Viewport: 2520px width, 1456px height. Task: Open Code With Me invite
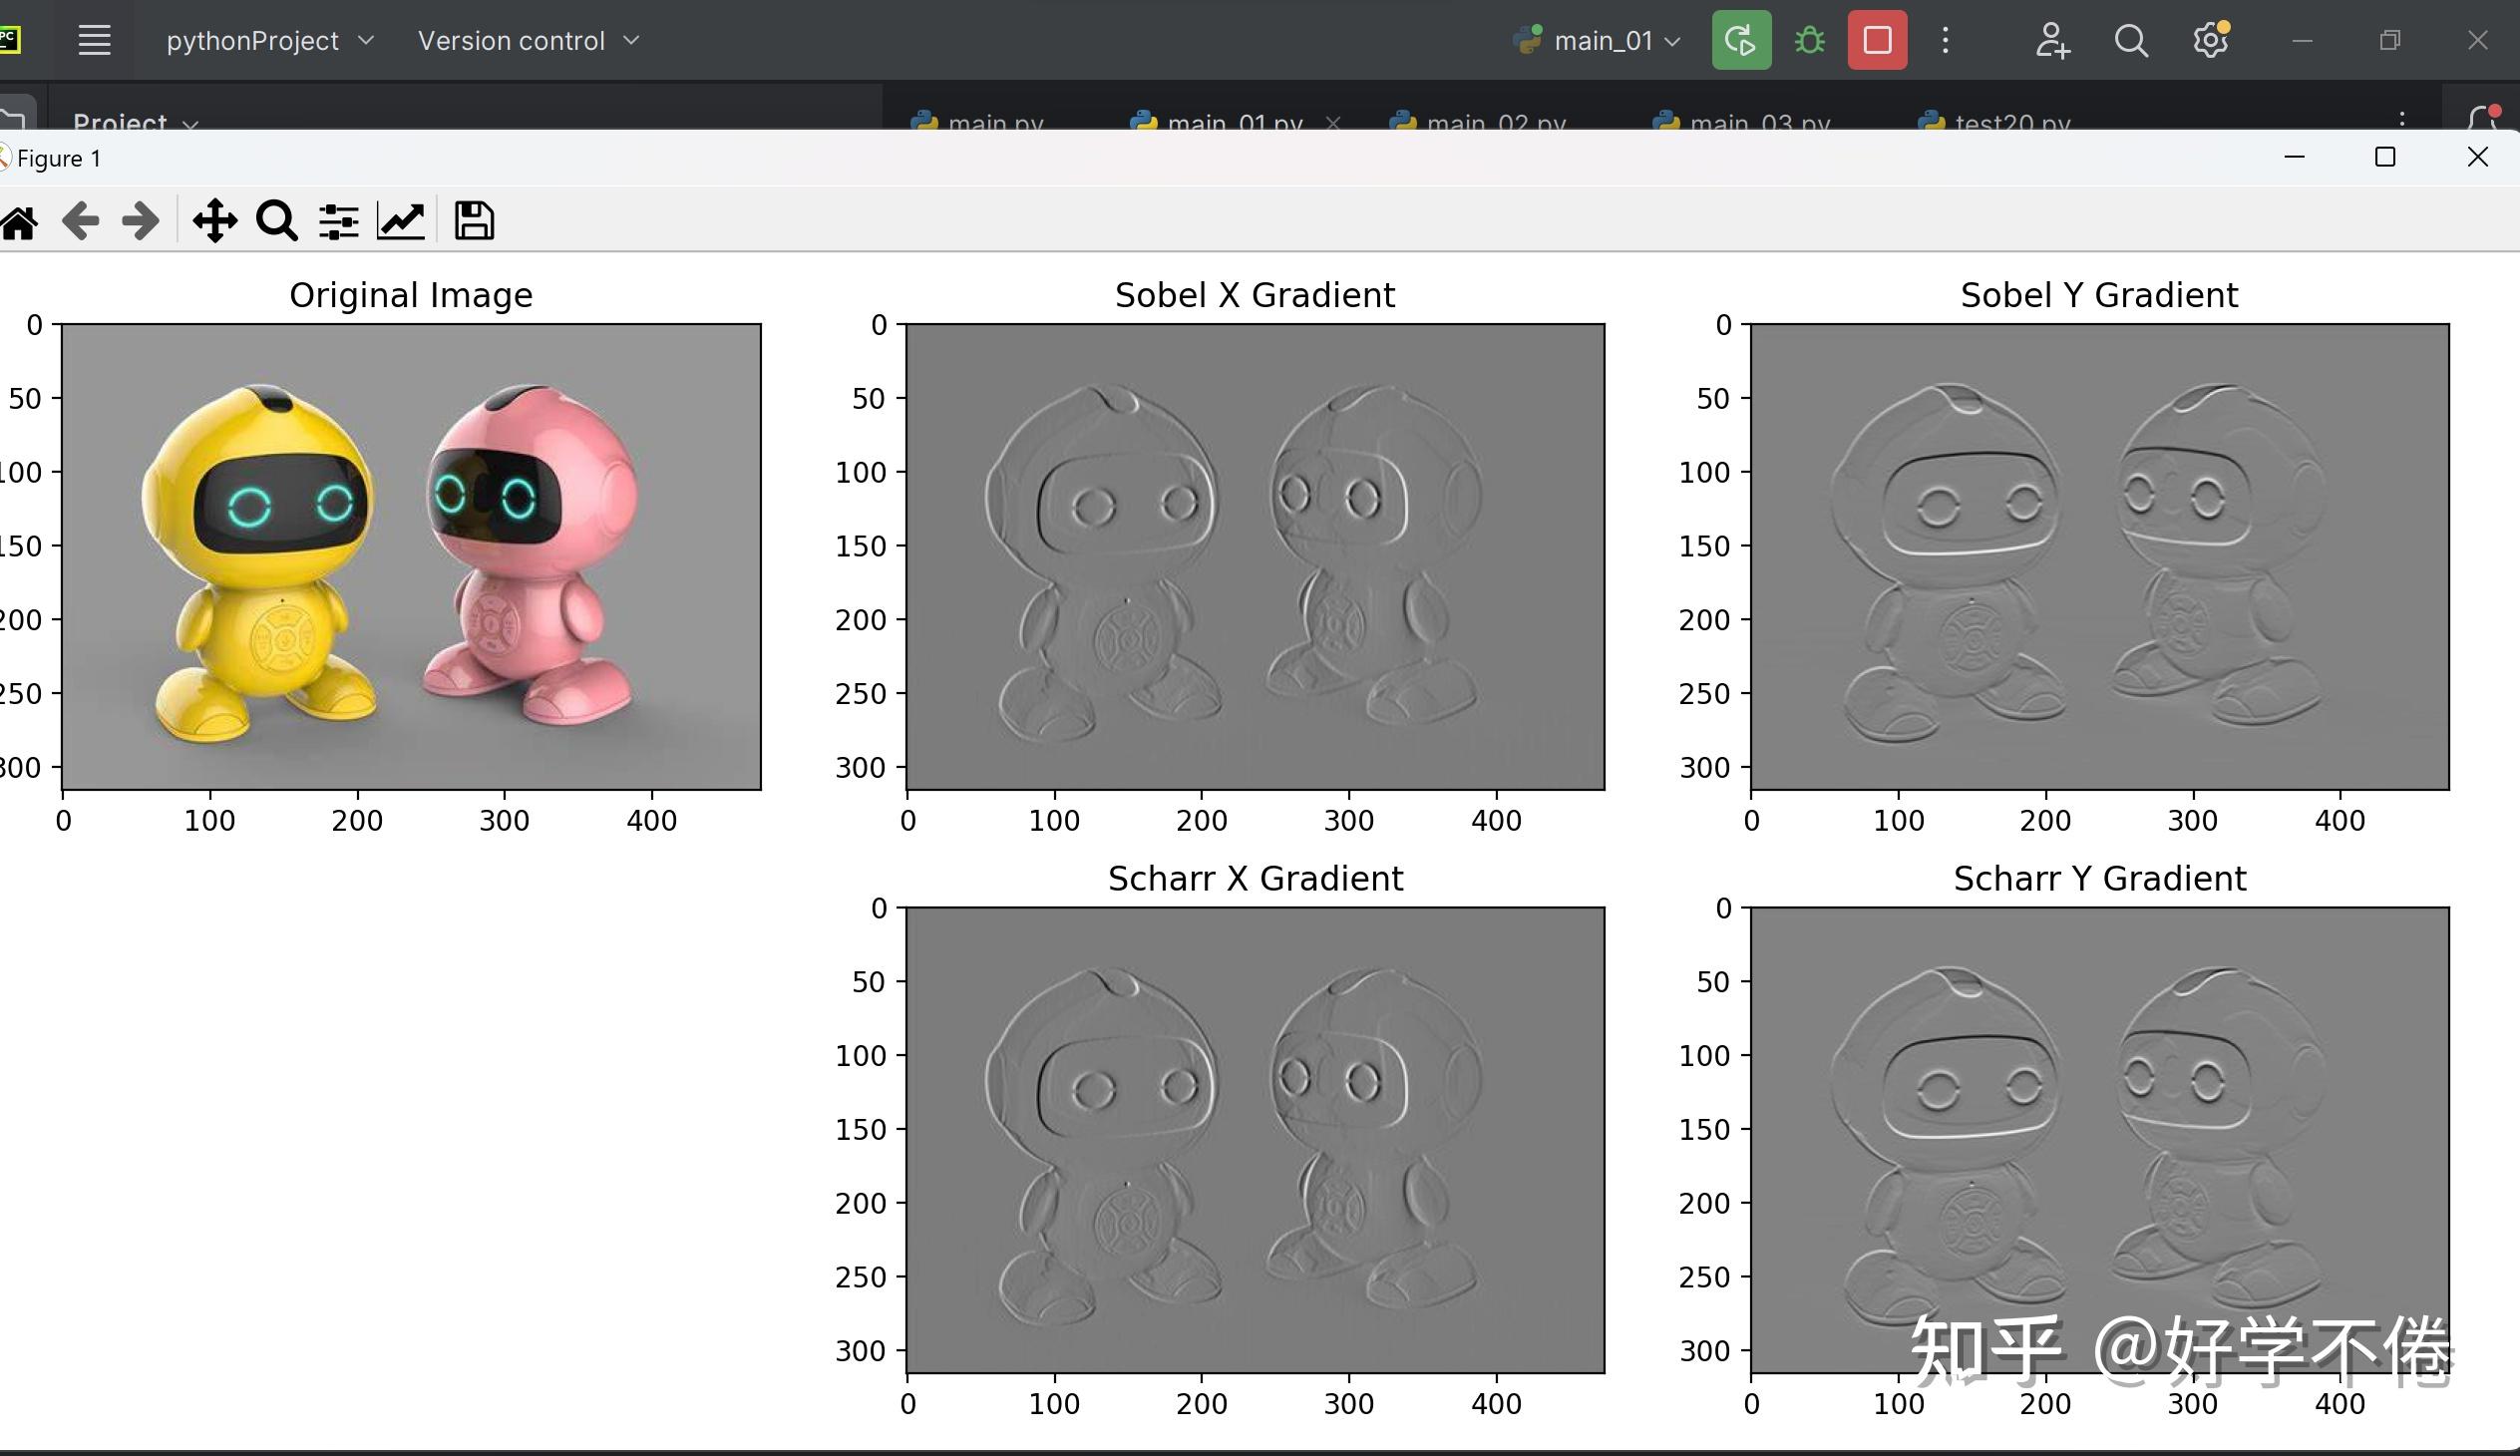(x=2051, y=40)
